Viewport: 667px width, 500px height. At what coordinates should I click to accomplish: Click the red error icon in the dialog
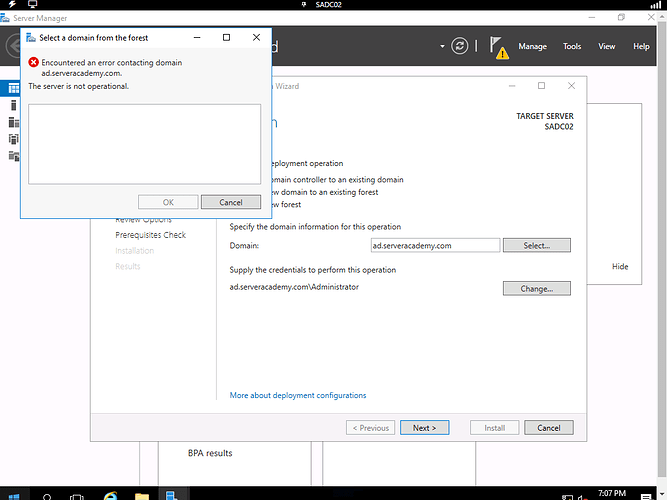coord(33,63)
